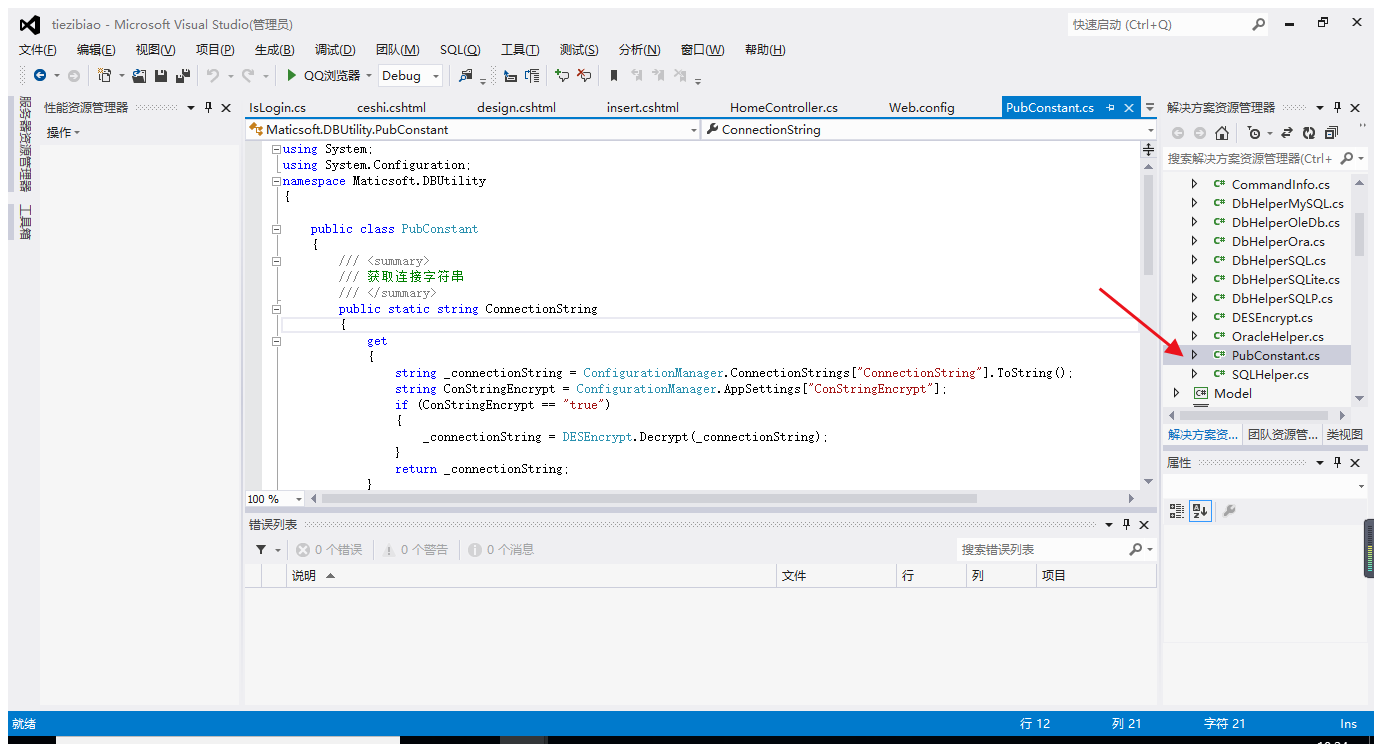1382x744 pixels.
Task: Sort error list by 说明 column
Action: click(x=532, y=576)
